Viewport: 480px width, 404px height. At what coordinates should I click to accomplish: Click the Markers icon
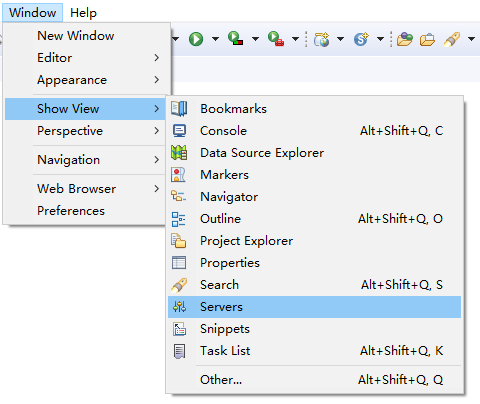click(178, 175)
